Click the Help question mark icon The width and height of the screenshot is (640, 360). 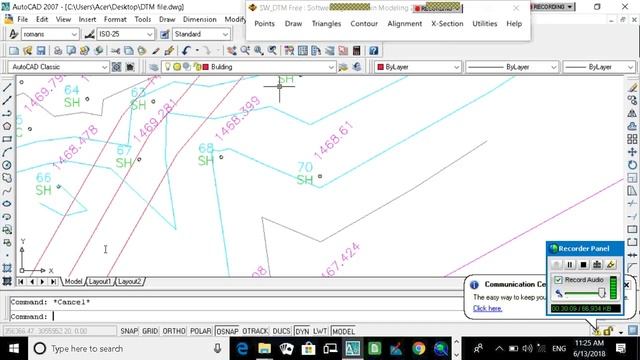pos(373,51)
